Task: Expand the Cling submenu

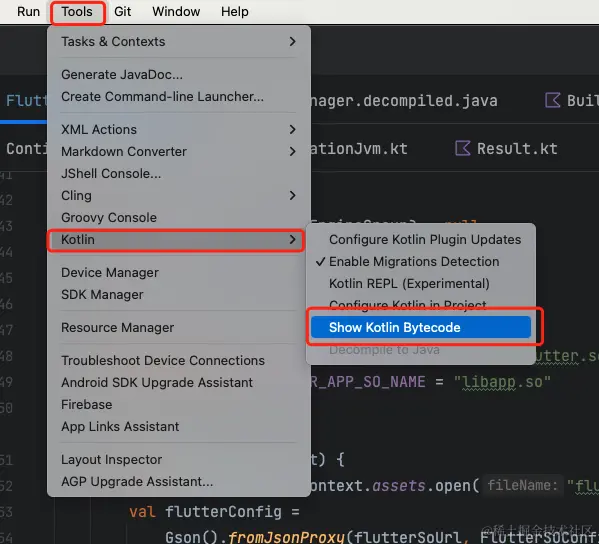Action: (x=179, y=196)
